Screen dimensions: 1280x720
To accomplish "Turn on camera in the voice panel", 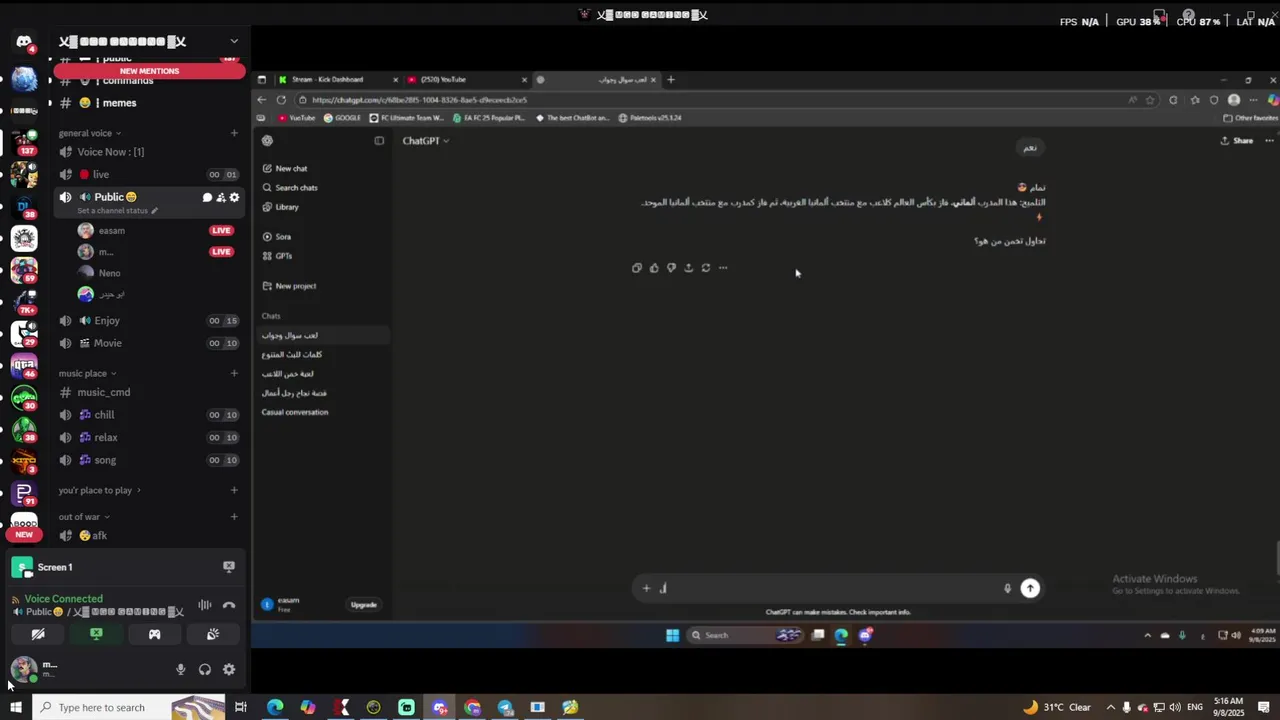I will coord(38,634).
